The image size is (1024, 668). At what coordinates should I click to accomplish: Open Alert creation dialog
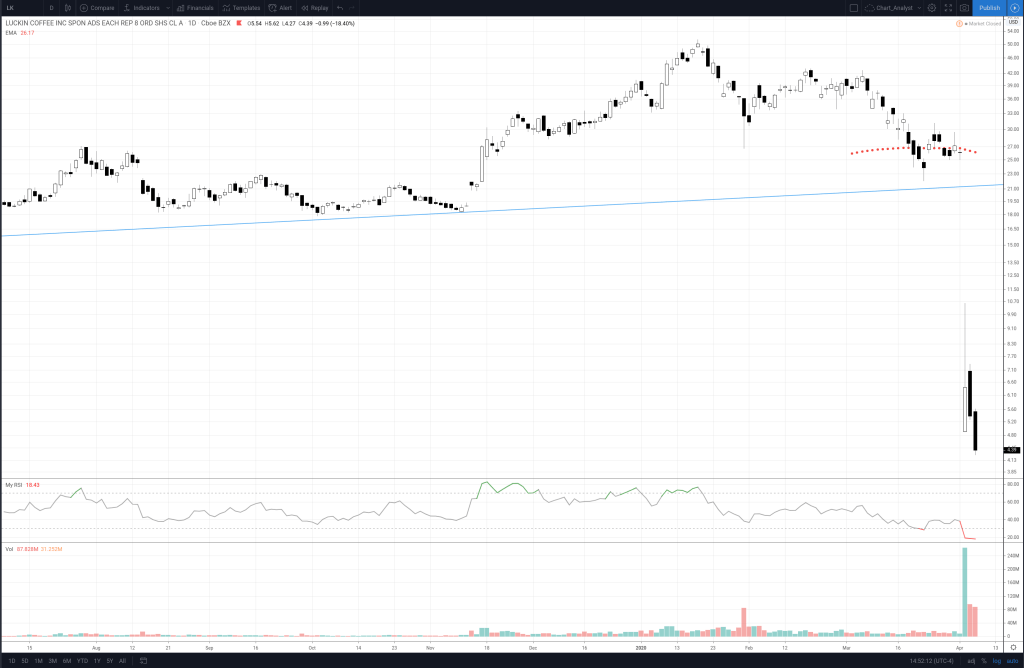pos(280,7)
